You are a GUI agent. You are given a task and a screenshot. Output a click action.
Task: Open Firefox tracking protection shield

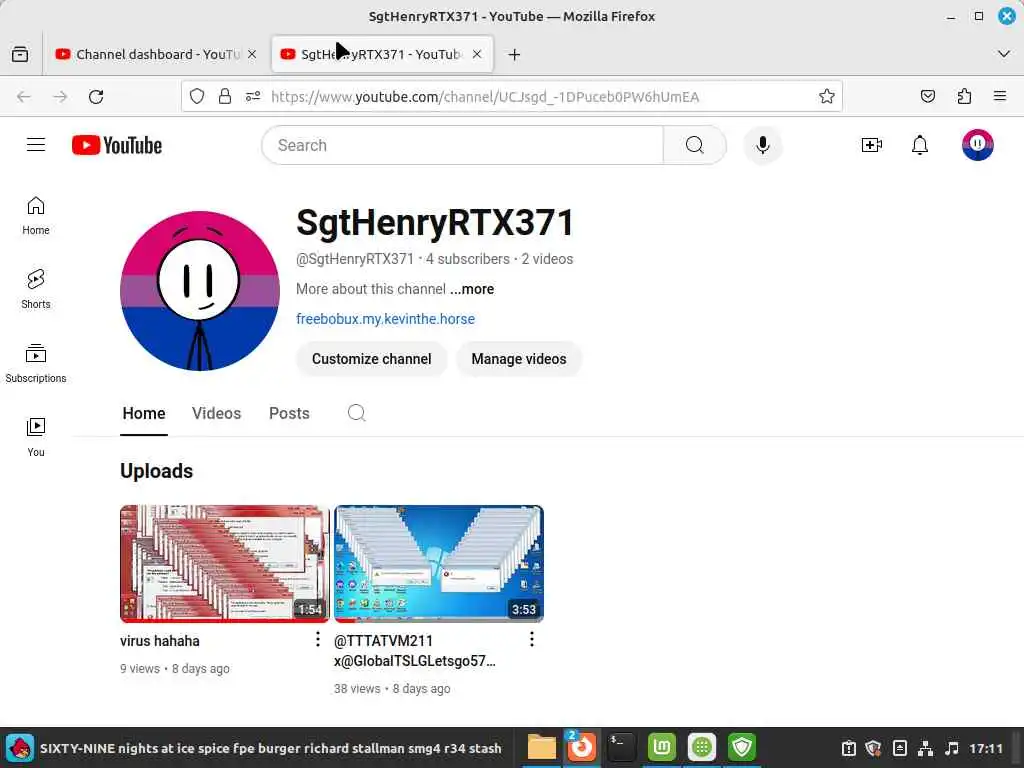pos(197,97)
